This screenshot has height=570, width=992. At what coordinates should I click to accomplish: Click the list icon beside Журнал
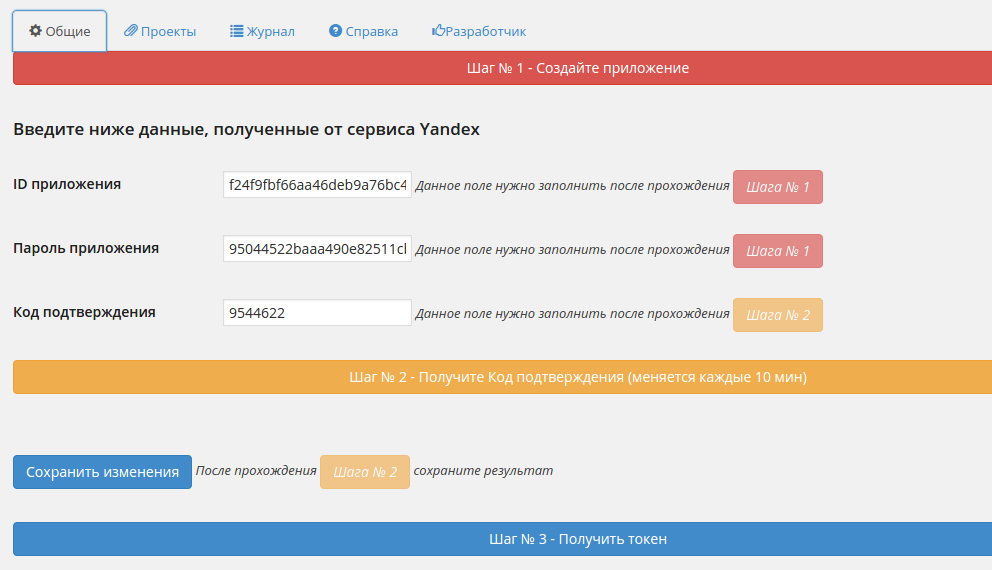(237, 31)
